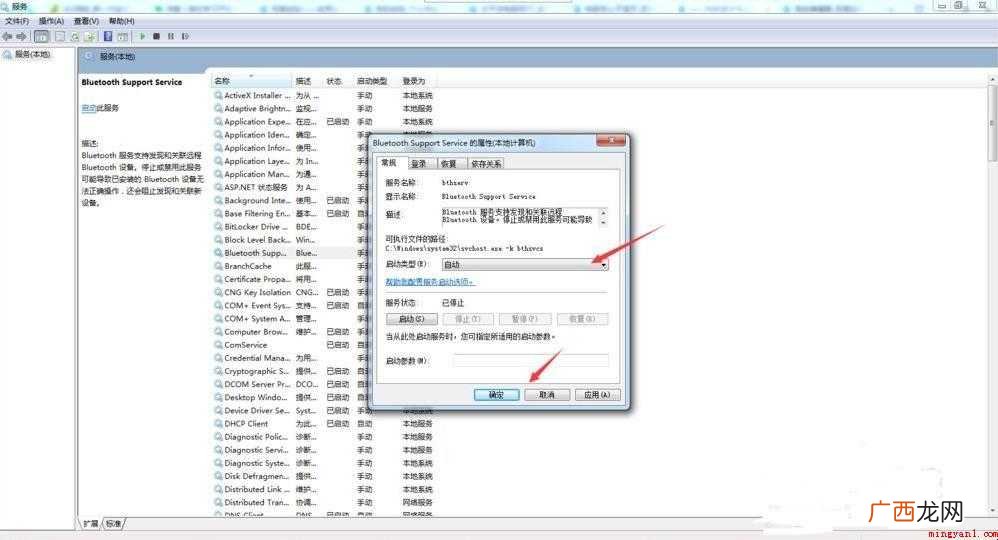Select the DCOM Server Pr... service row
This screenshot has height=540, width=998.
click(x=323, y=384)
